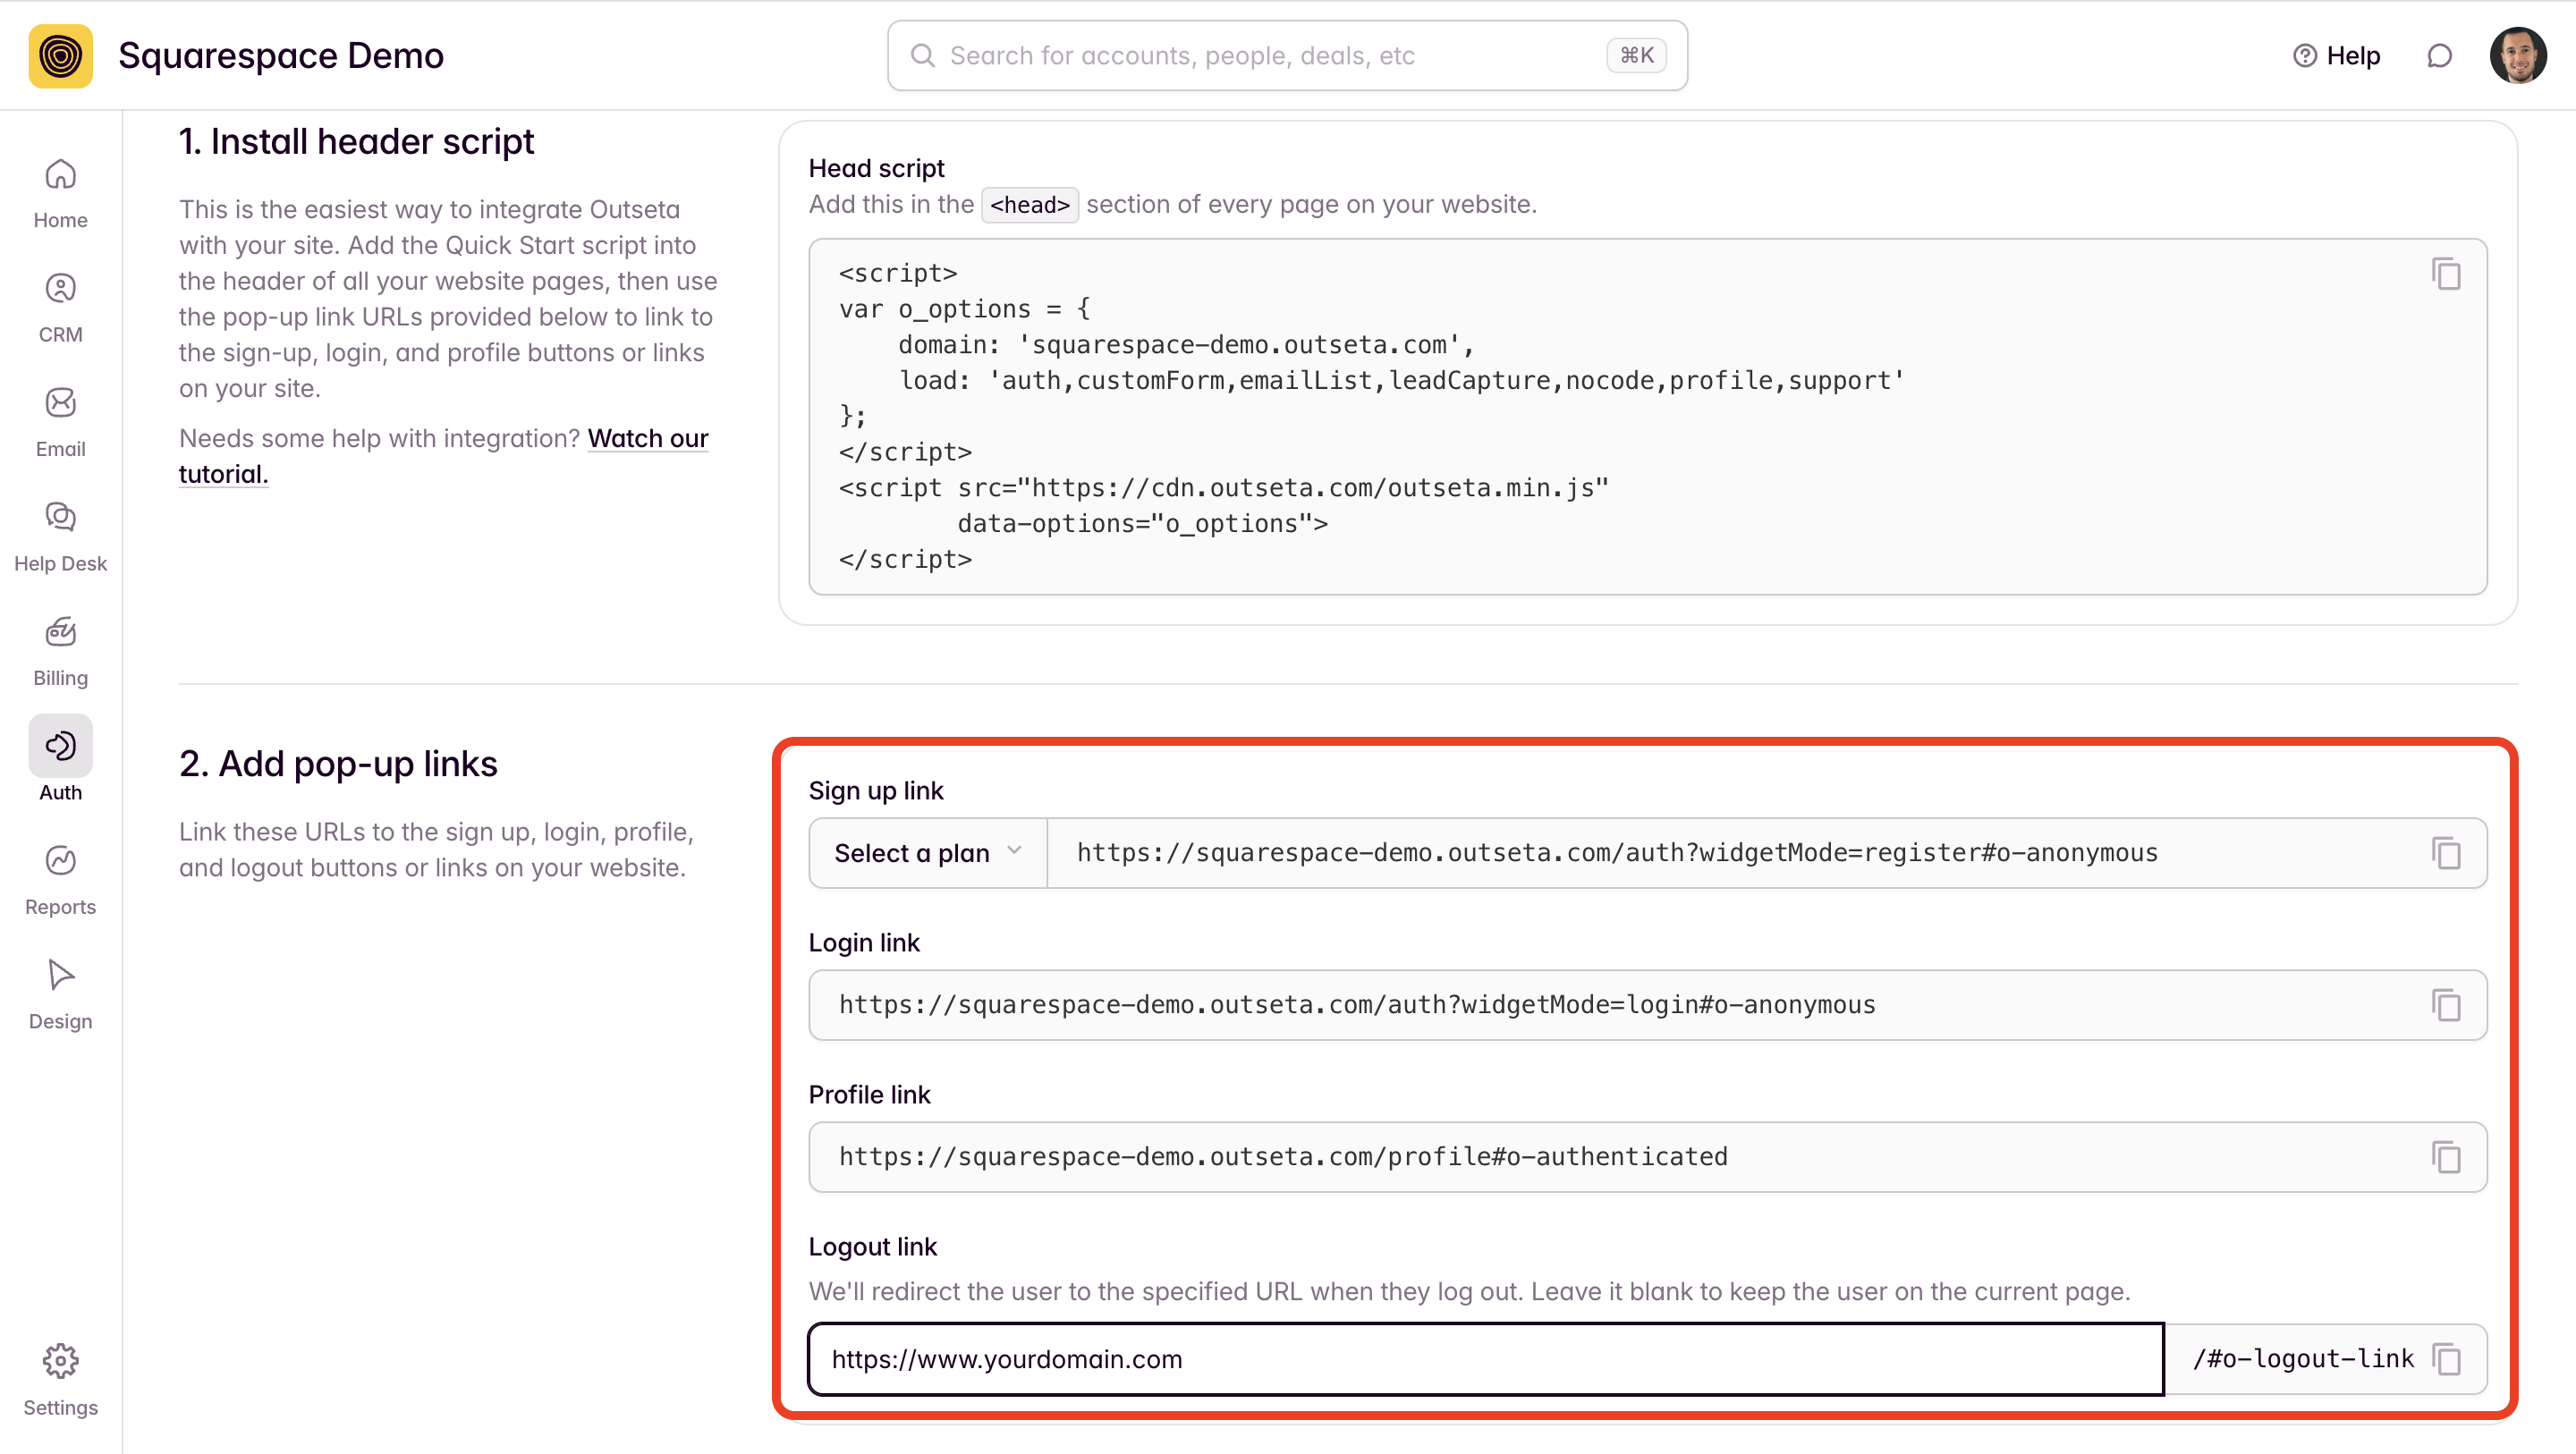Click the head script code block
The width and height of the screenshot is (2576, 1454).
(1648, 417)
